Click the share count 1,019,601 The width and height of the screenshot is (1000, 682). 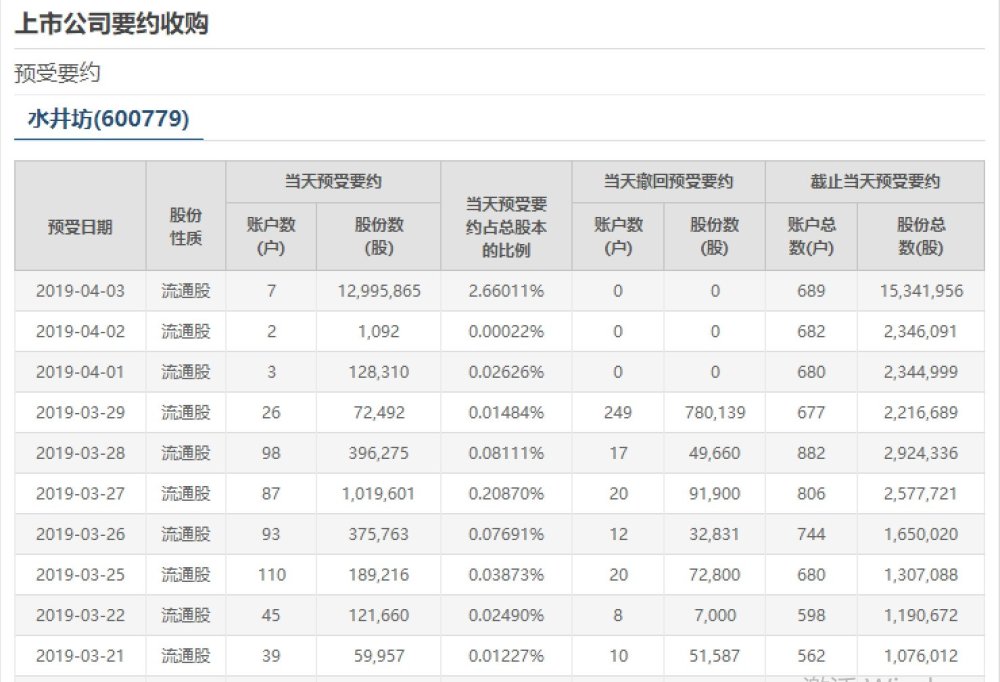[379, 494]
